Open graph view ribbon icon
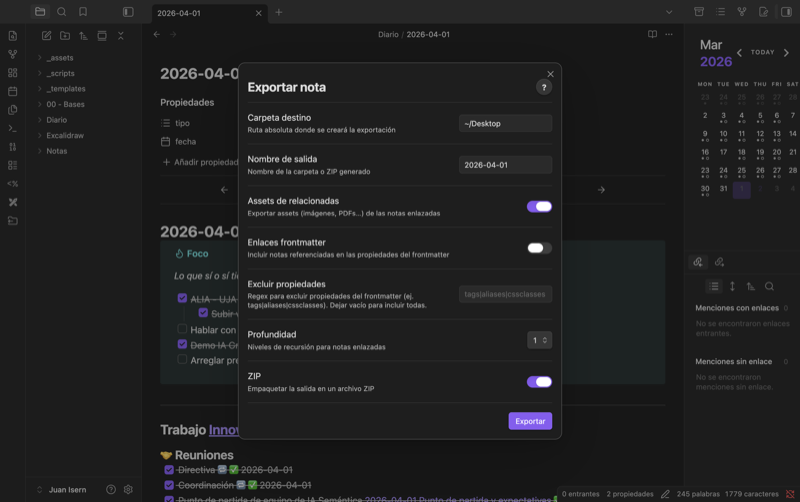Screen dimensions: 800x502 [13, 54]
